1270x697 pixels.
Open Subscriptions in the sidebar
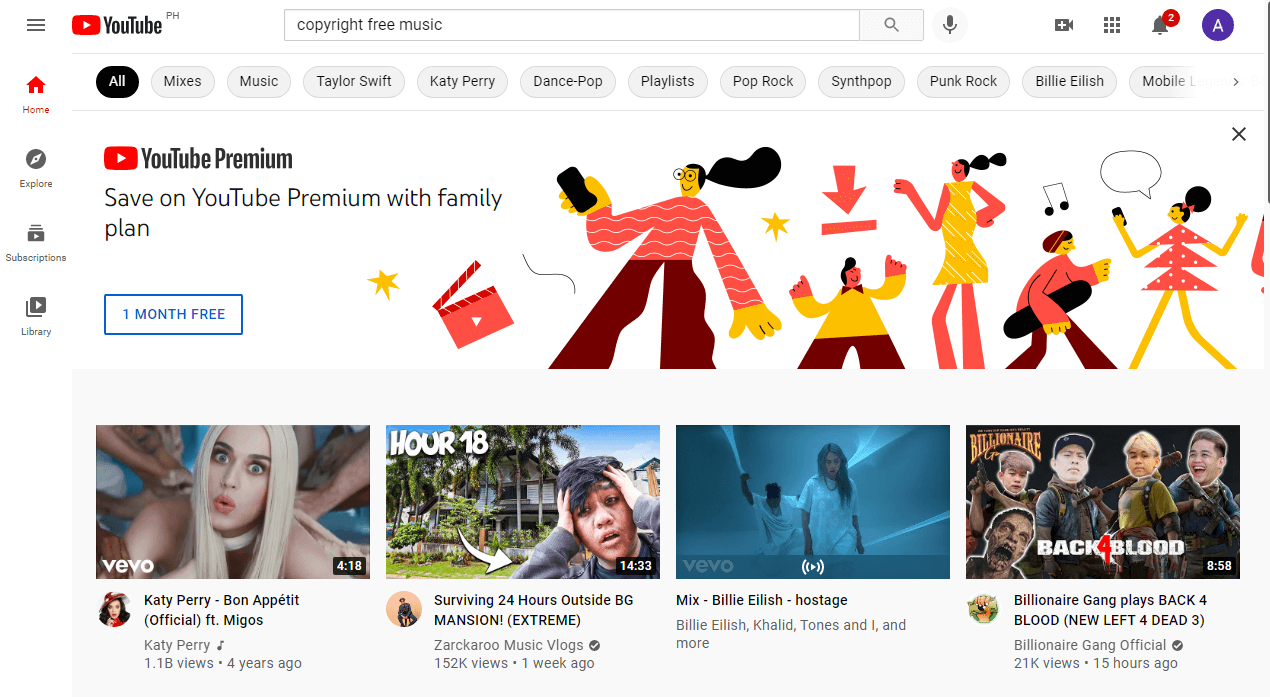pos(36,241)
